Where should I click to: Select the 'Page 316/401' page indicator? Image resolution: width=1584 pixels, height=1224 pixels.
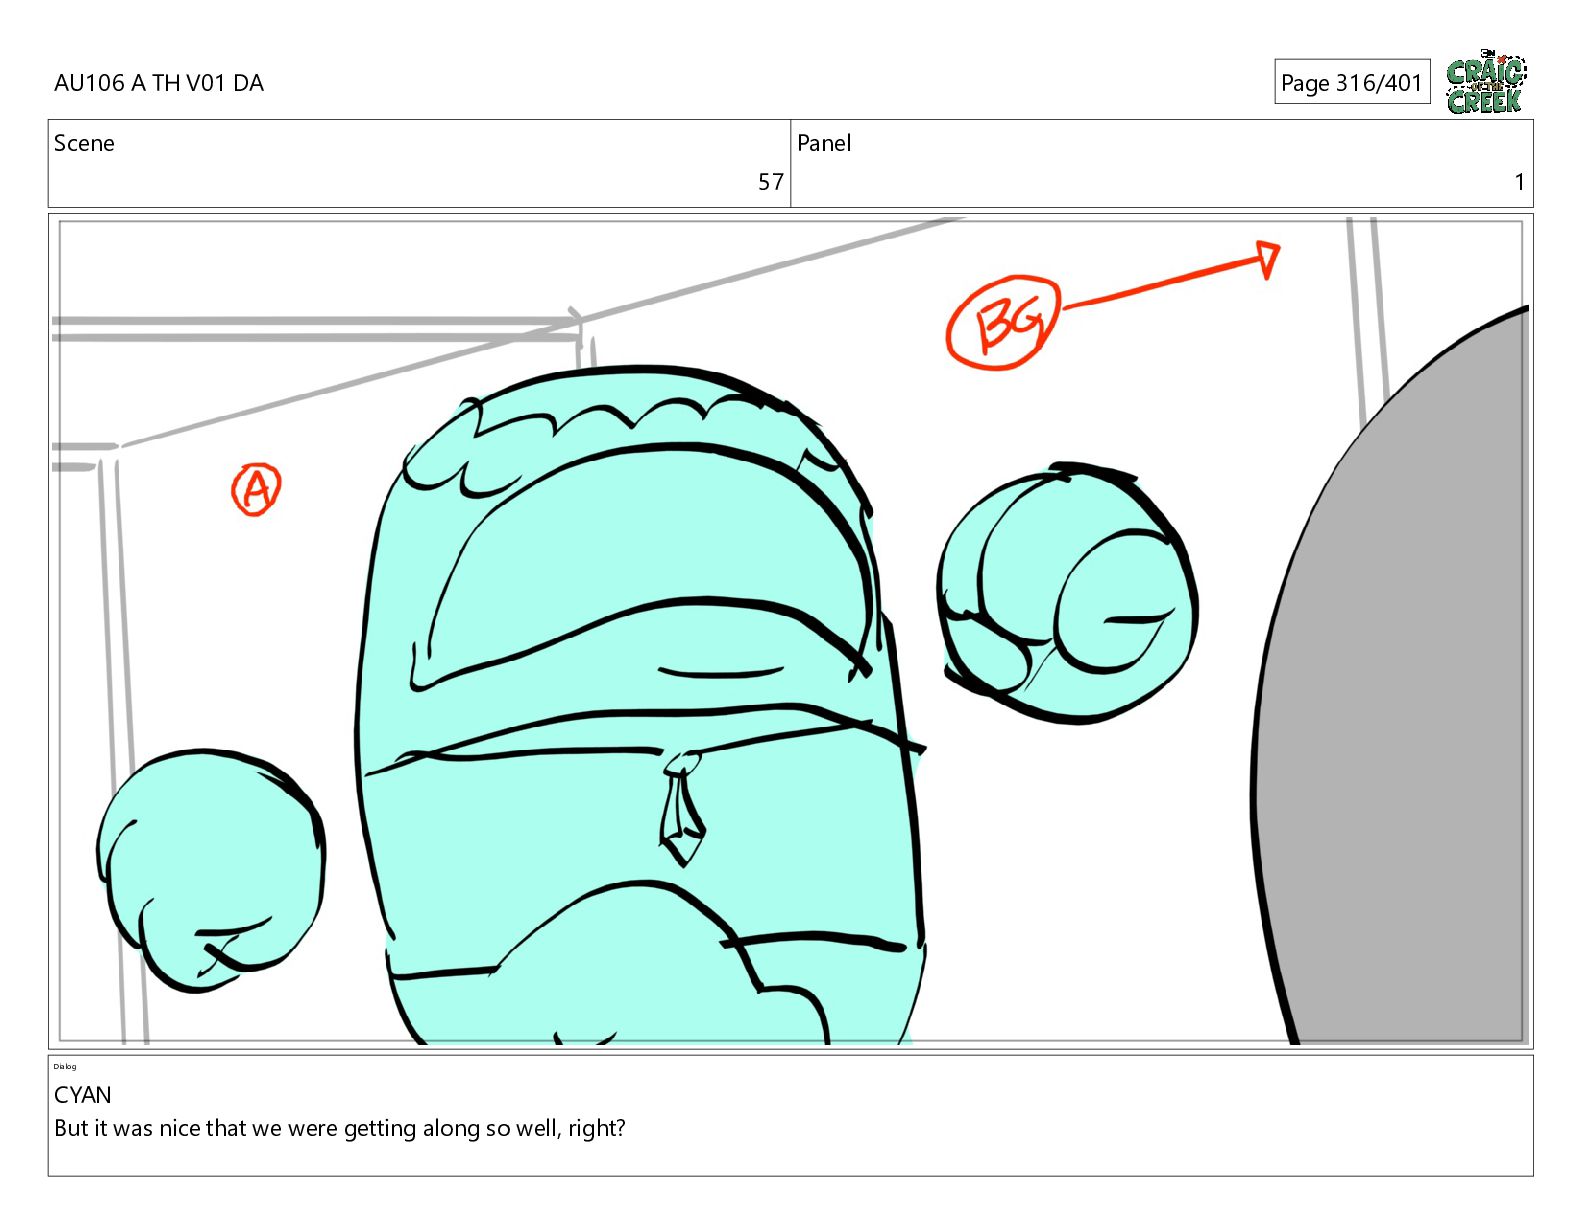click(x=1352, y=82)
